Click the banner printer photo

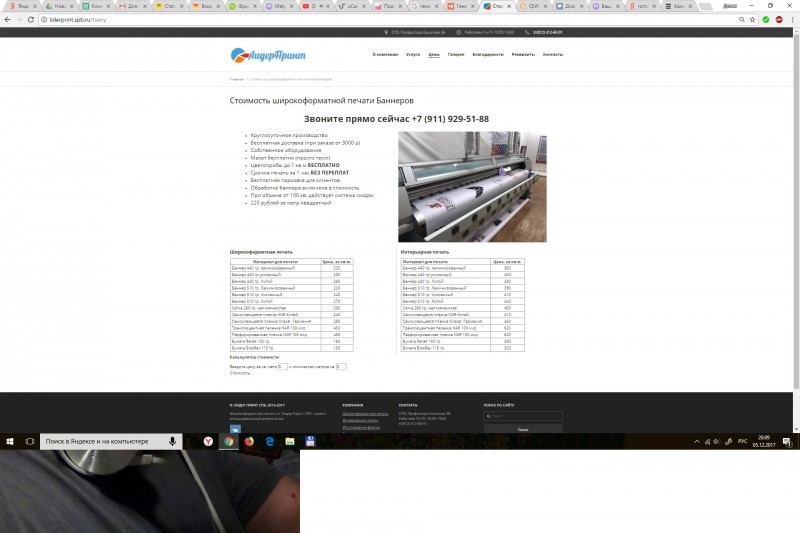[472, 187]
